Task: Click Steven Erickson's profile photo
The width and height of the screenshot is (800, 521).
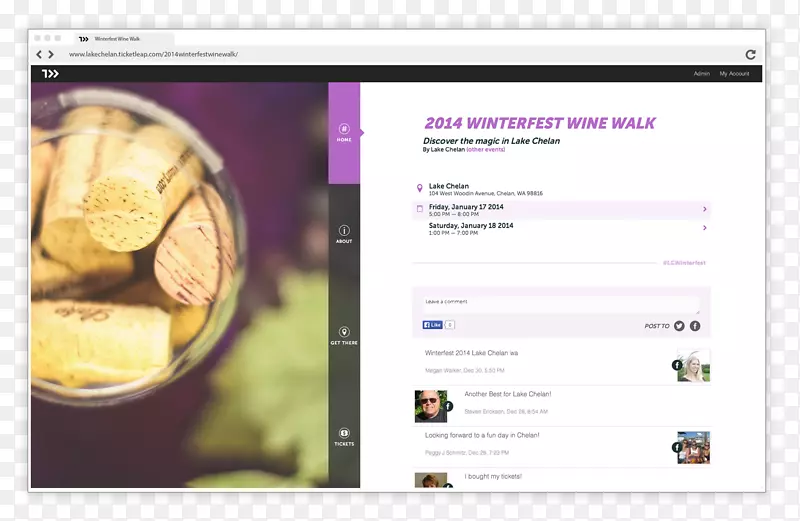Action: pyautogui.click(x=431, y=405)
